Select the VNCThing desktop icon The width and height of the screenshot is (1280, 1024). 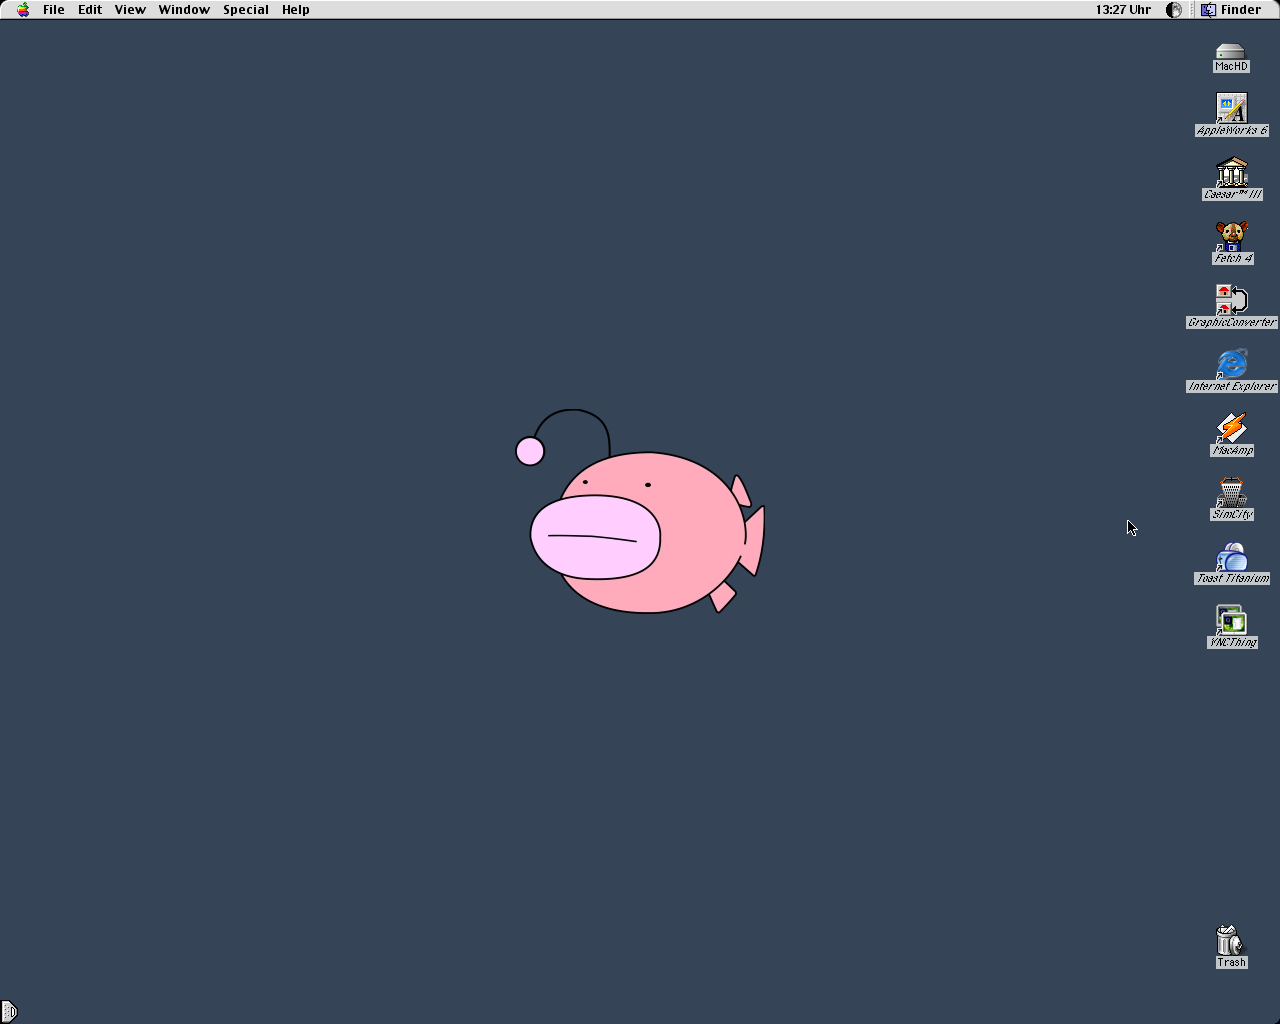click(x=1231, y=621)
